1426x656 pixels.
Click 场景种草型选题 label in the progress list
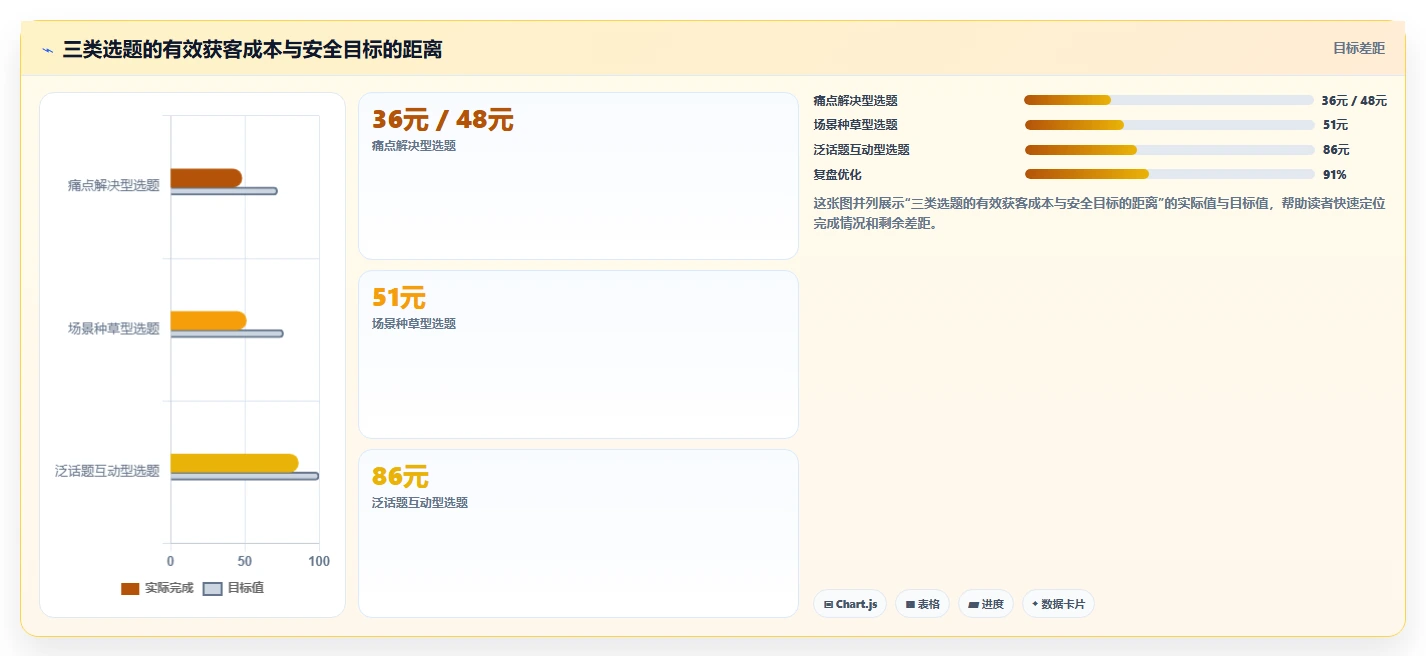(x=856, y=125)
